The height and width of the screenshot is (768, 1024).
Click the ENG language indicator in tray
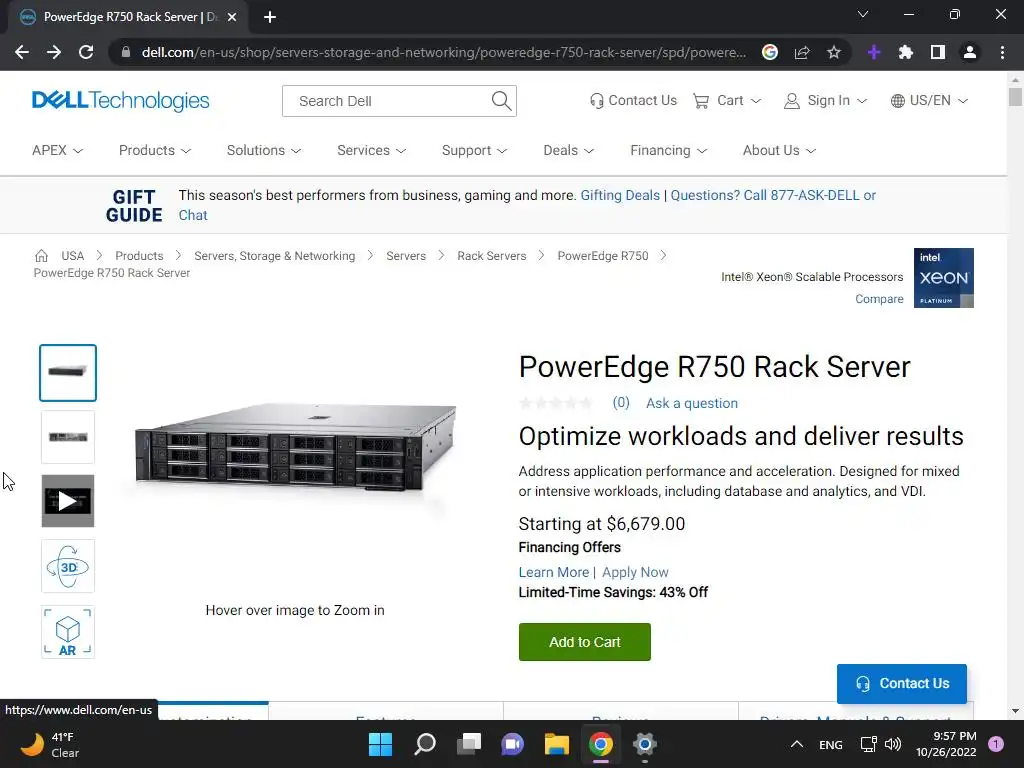coord(831,744)
